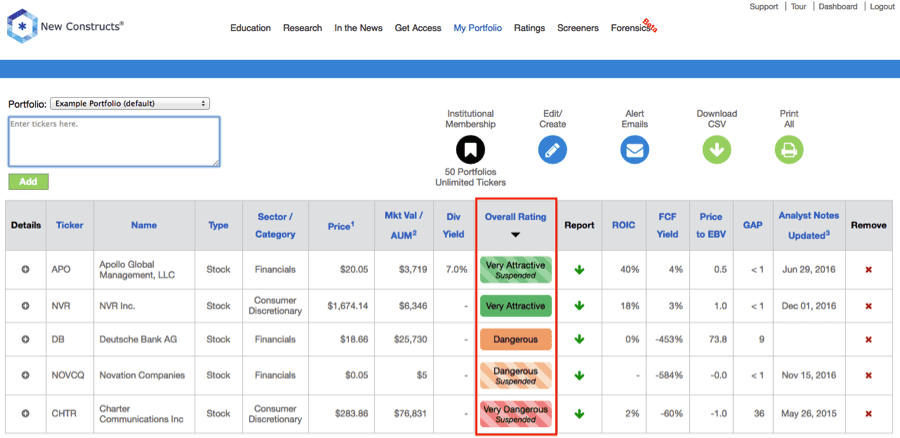Open the Portfolio selection dropdown
This screenshot has height=438, width=900.
tap(130, 104)
